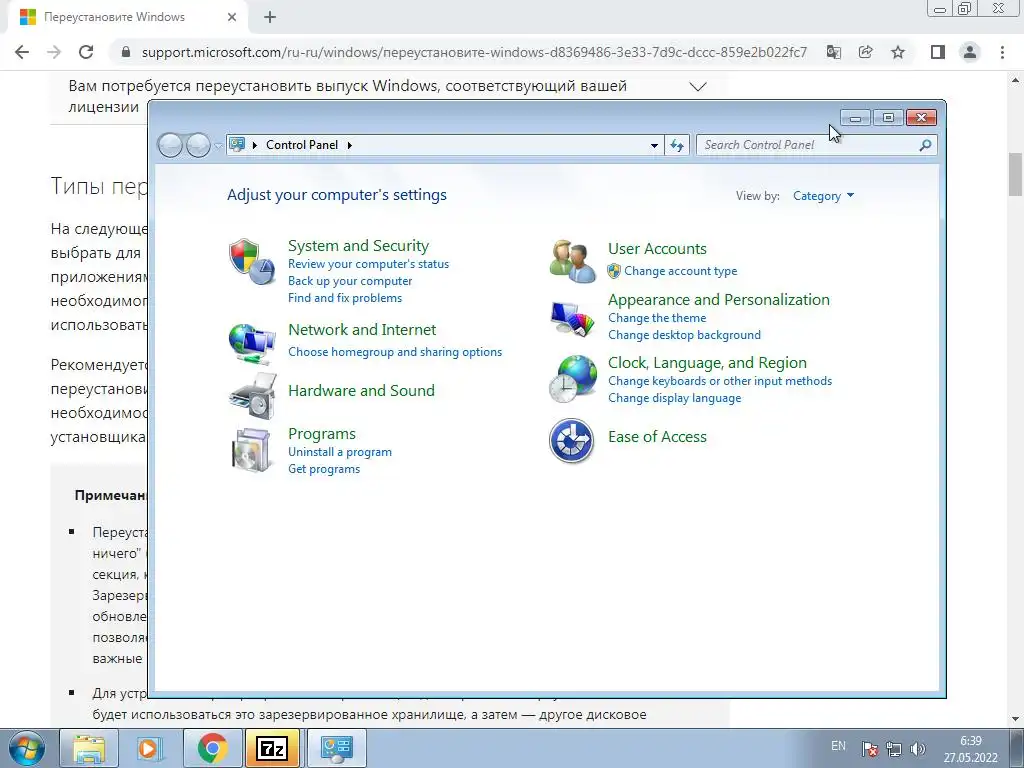
Task: Click Uninstall a program
Action: 340,452
